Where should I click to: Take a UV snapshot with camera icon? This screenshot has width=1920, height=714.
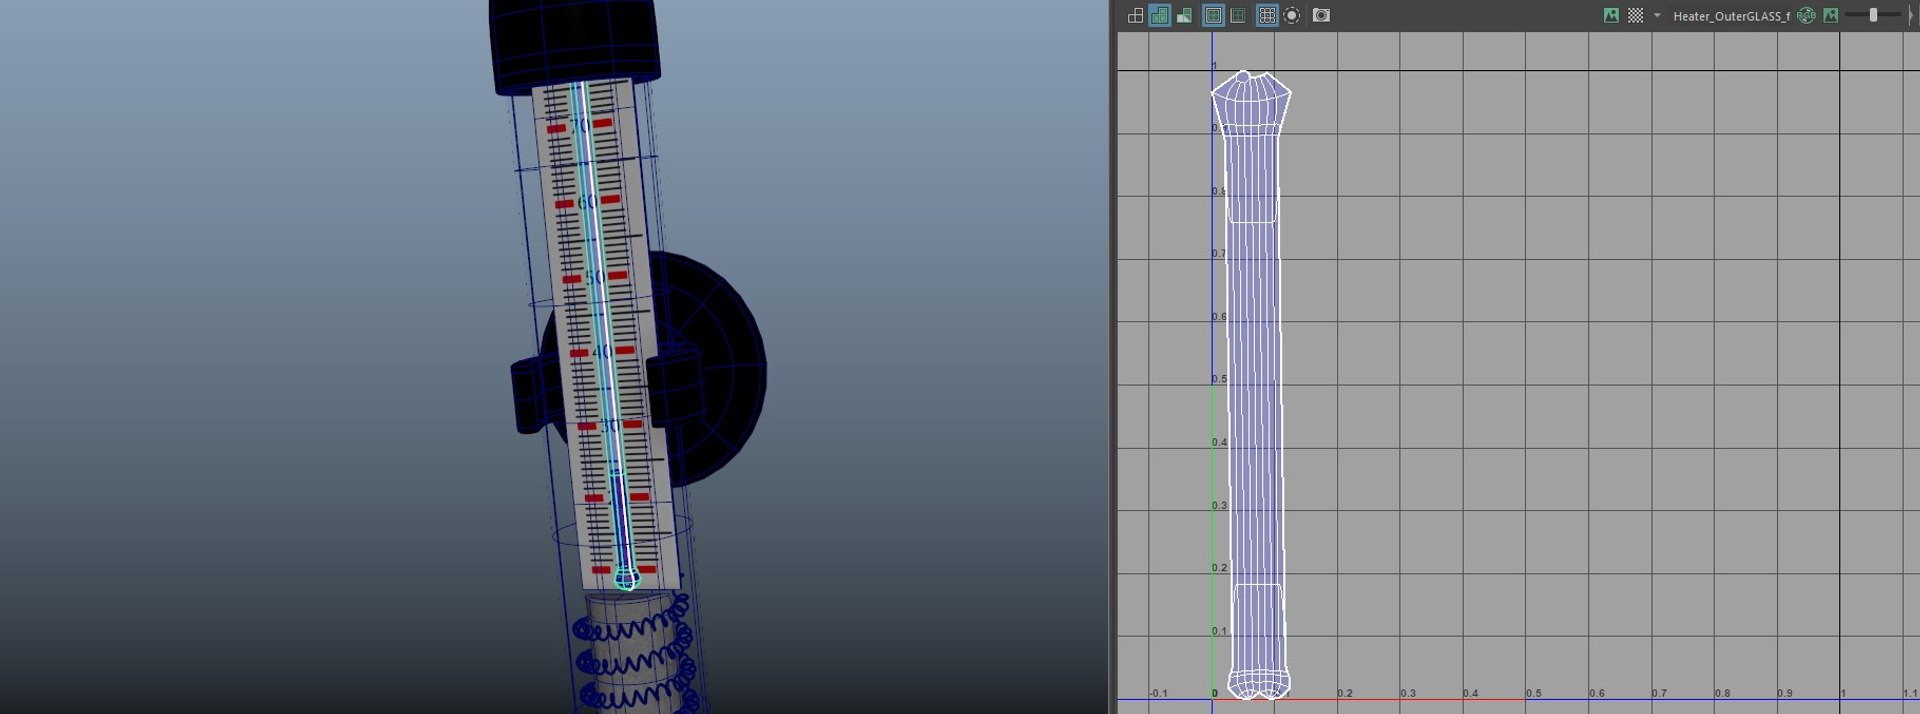click(1321, 15)
